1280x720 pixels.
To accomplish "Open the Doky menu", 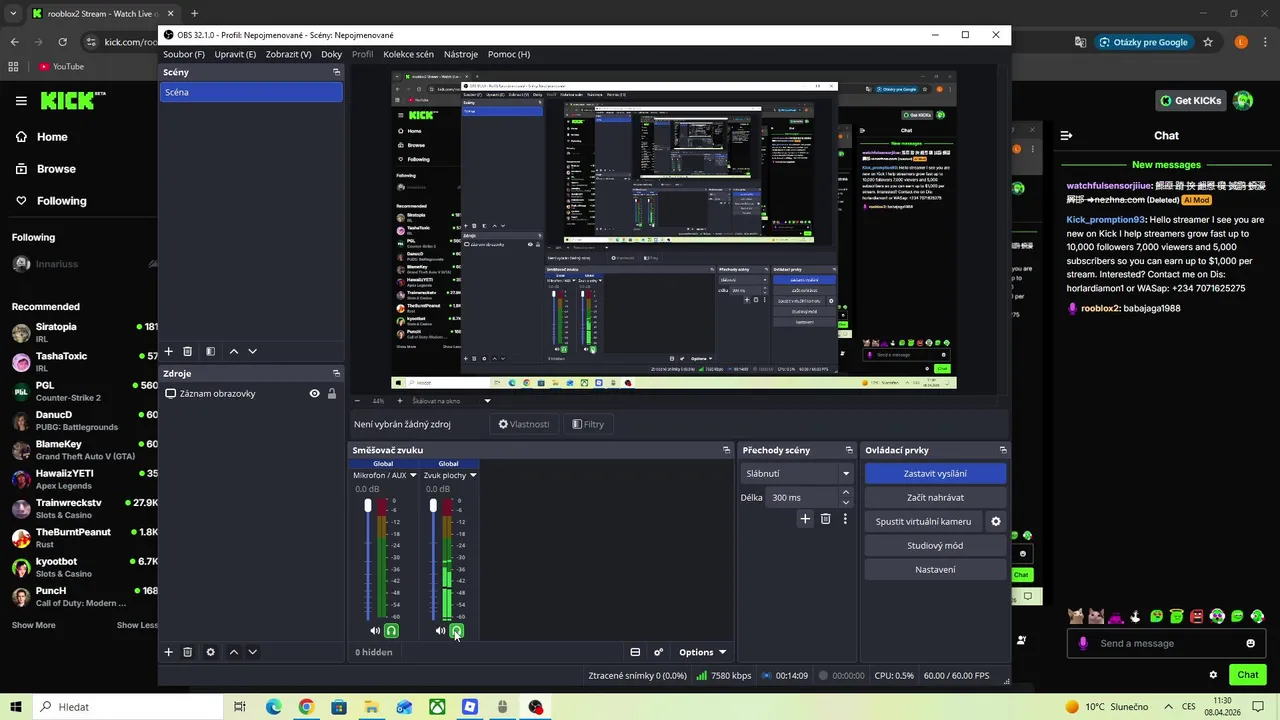I will [331, 54].
